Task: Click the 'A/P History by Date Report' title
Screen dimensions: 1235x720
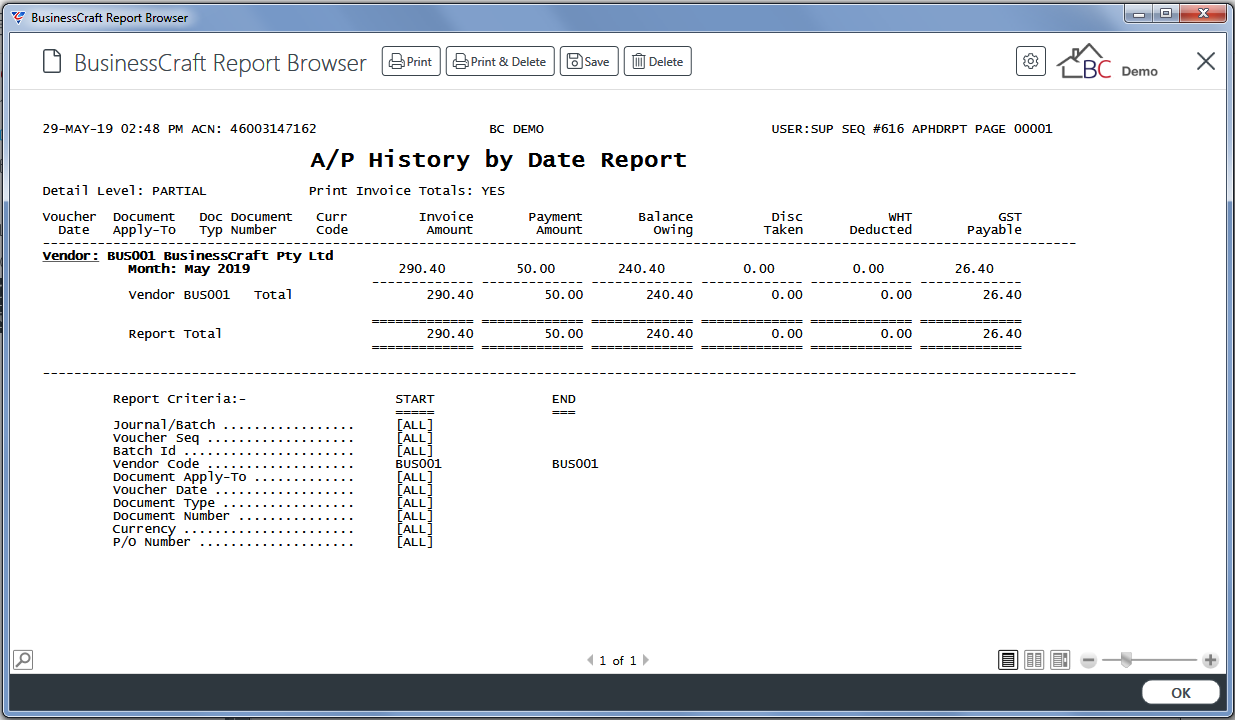Action: [x=498, y=160]
